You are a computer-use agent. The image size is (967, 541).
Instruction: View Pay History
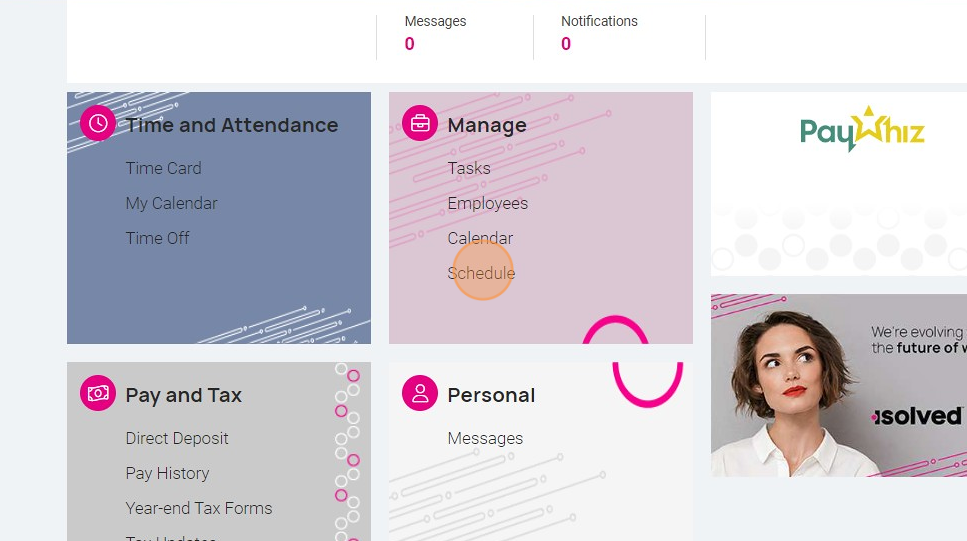[167, 474]
